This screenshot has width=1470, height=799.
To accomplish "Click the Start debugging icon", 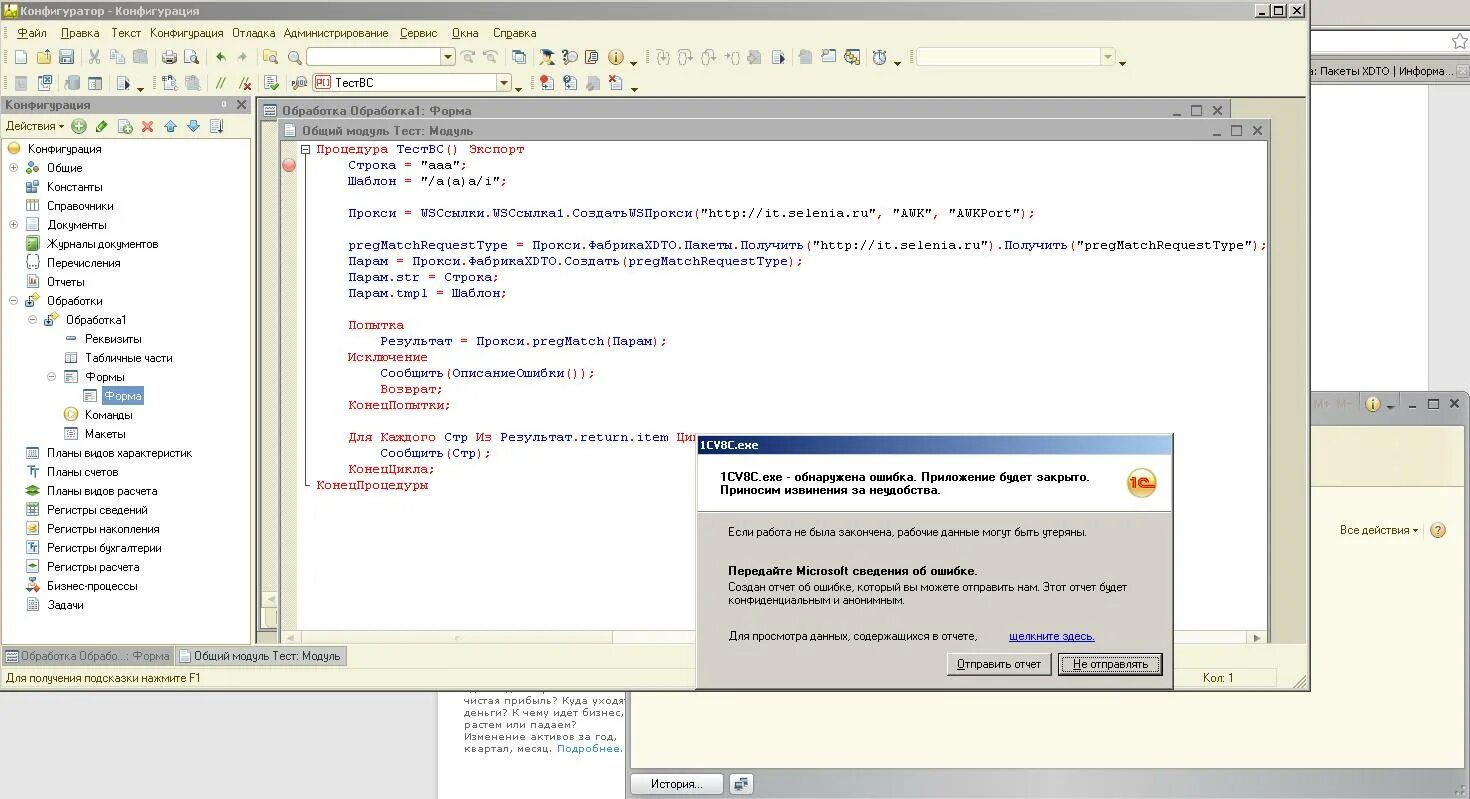I will click(x=124, y=83).
